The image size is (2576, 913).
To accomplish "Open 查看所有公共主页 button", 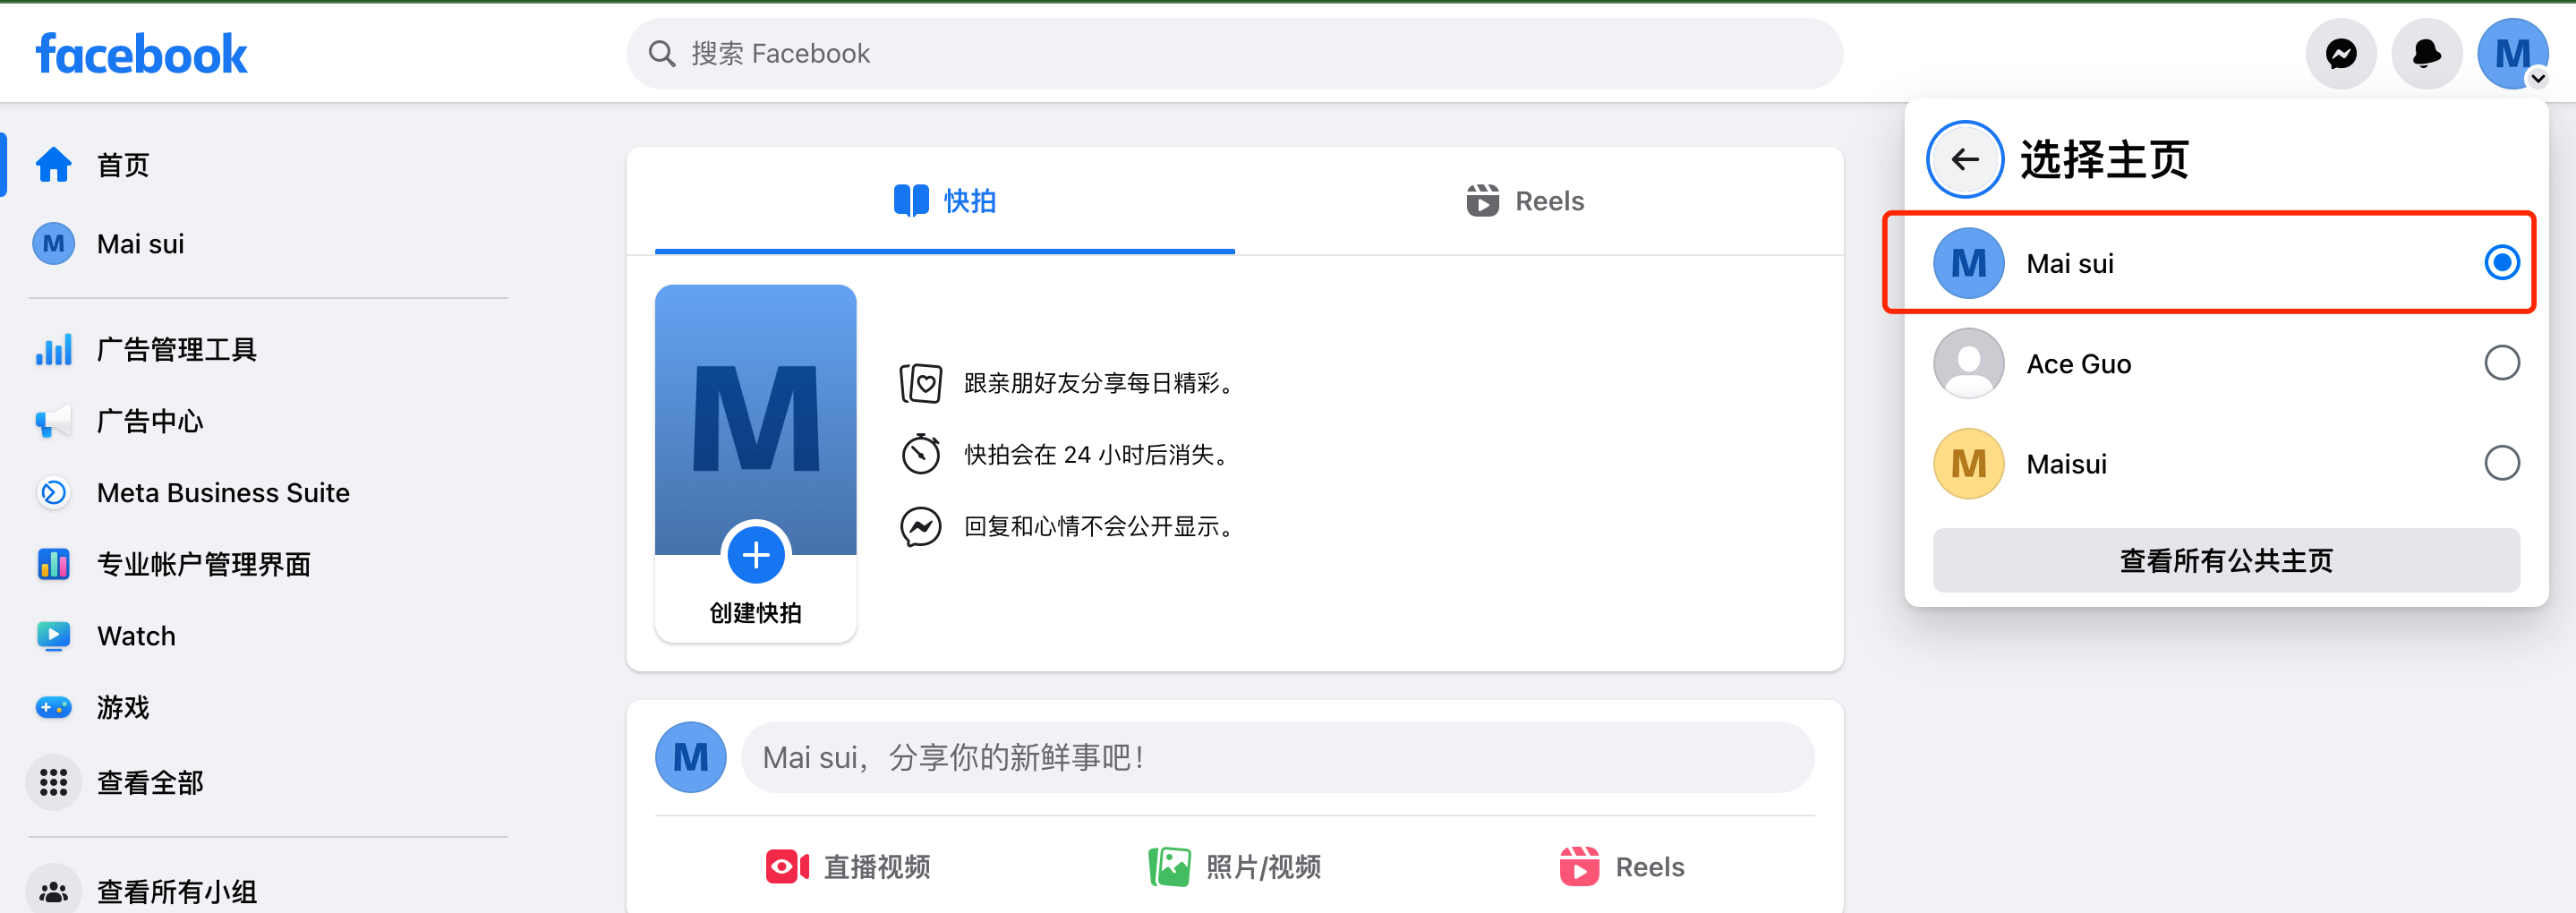I will (2225, 560).
